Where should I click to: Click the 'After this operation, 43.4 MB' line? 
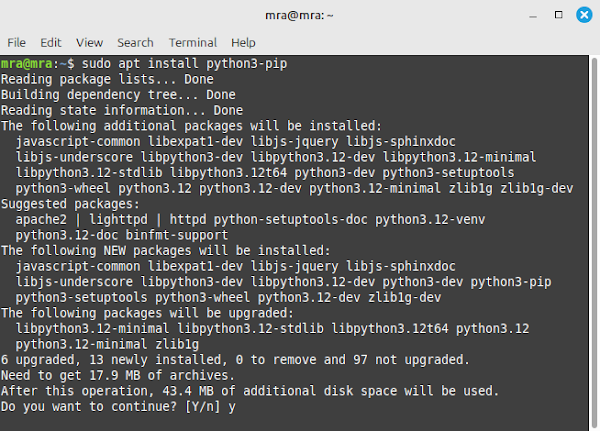click(x=250, y=391)
